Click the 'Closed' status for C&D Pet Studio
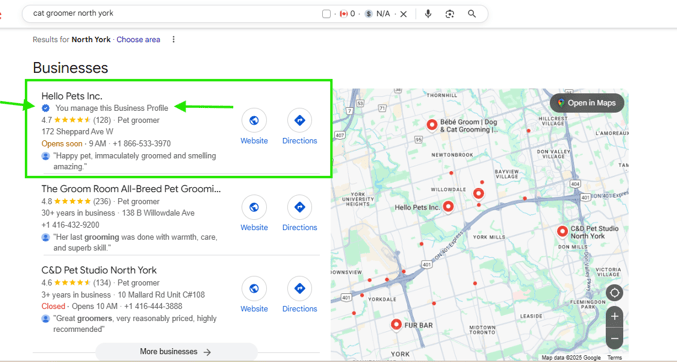 53,306
